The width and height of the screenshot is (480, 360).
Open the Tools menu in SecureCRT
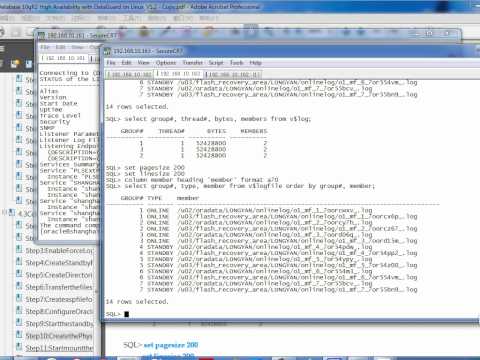pyautogui.click(x=236, y=63)
